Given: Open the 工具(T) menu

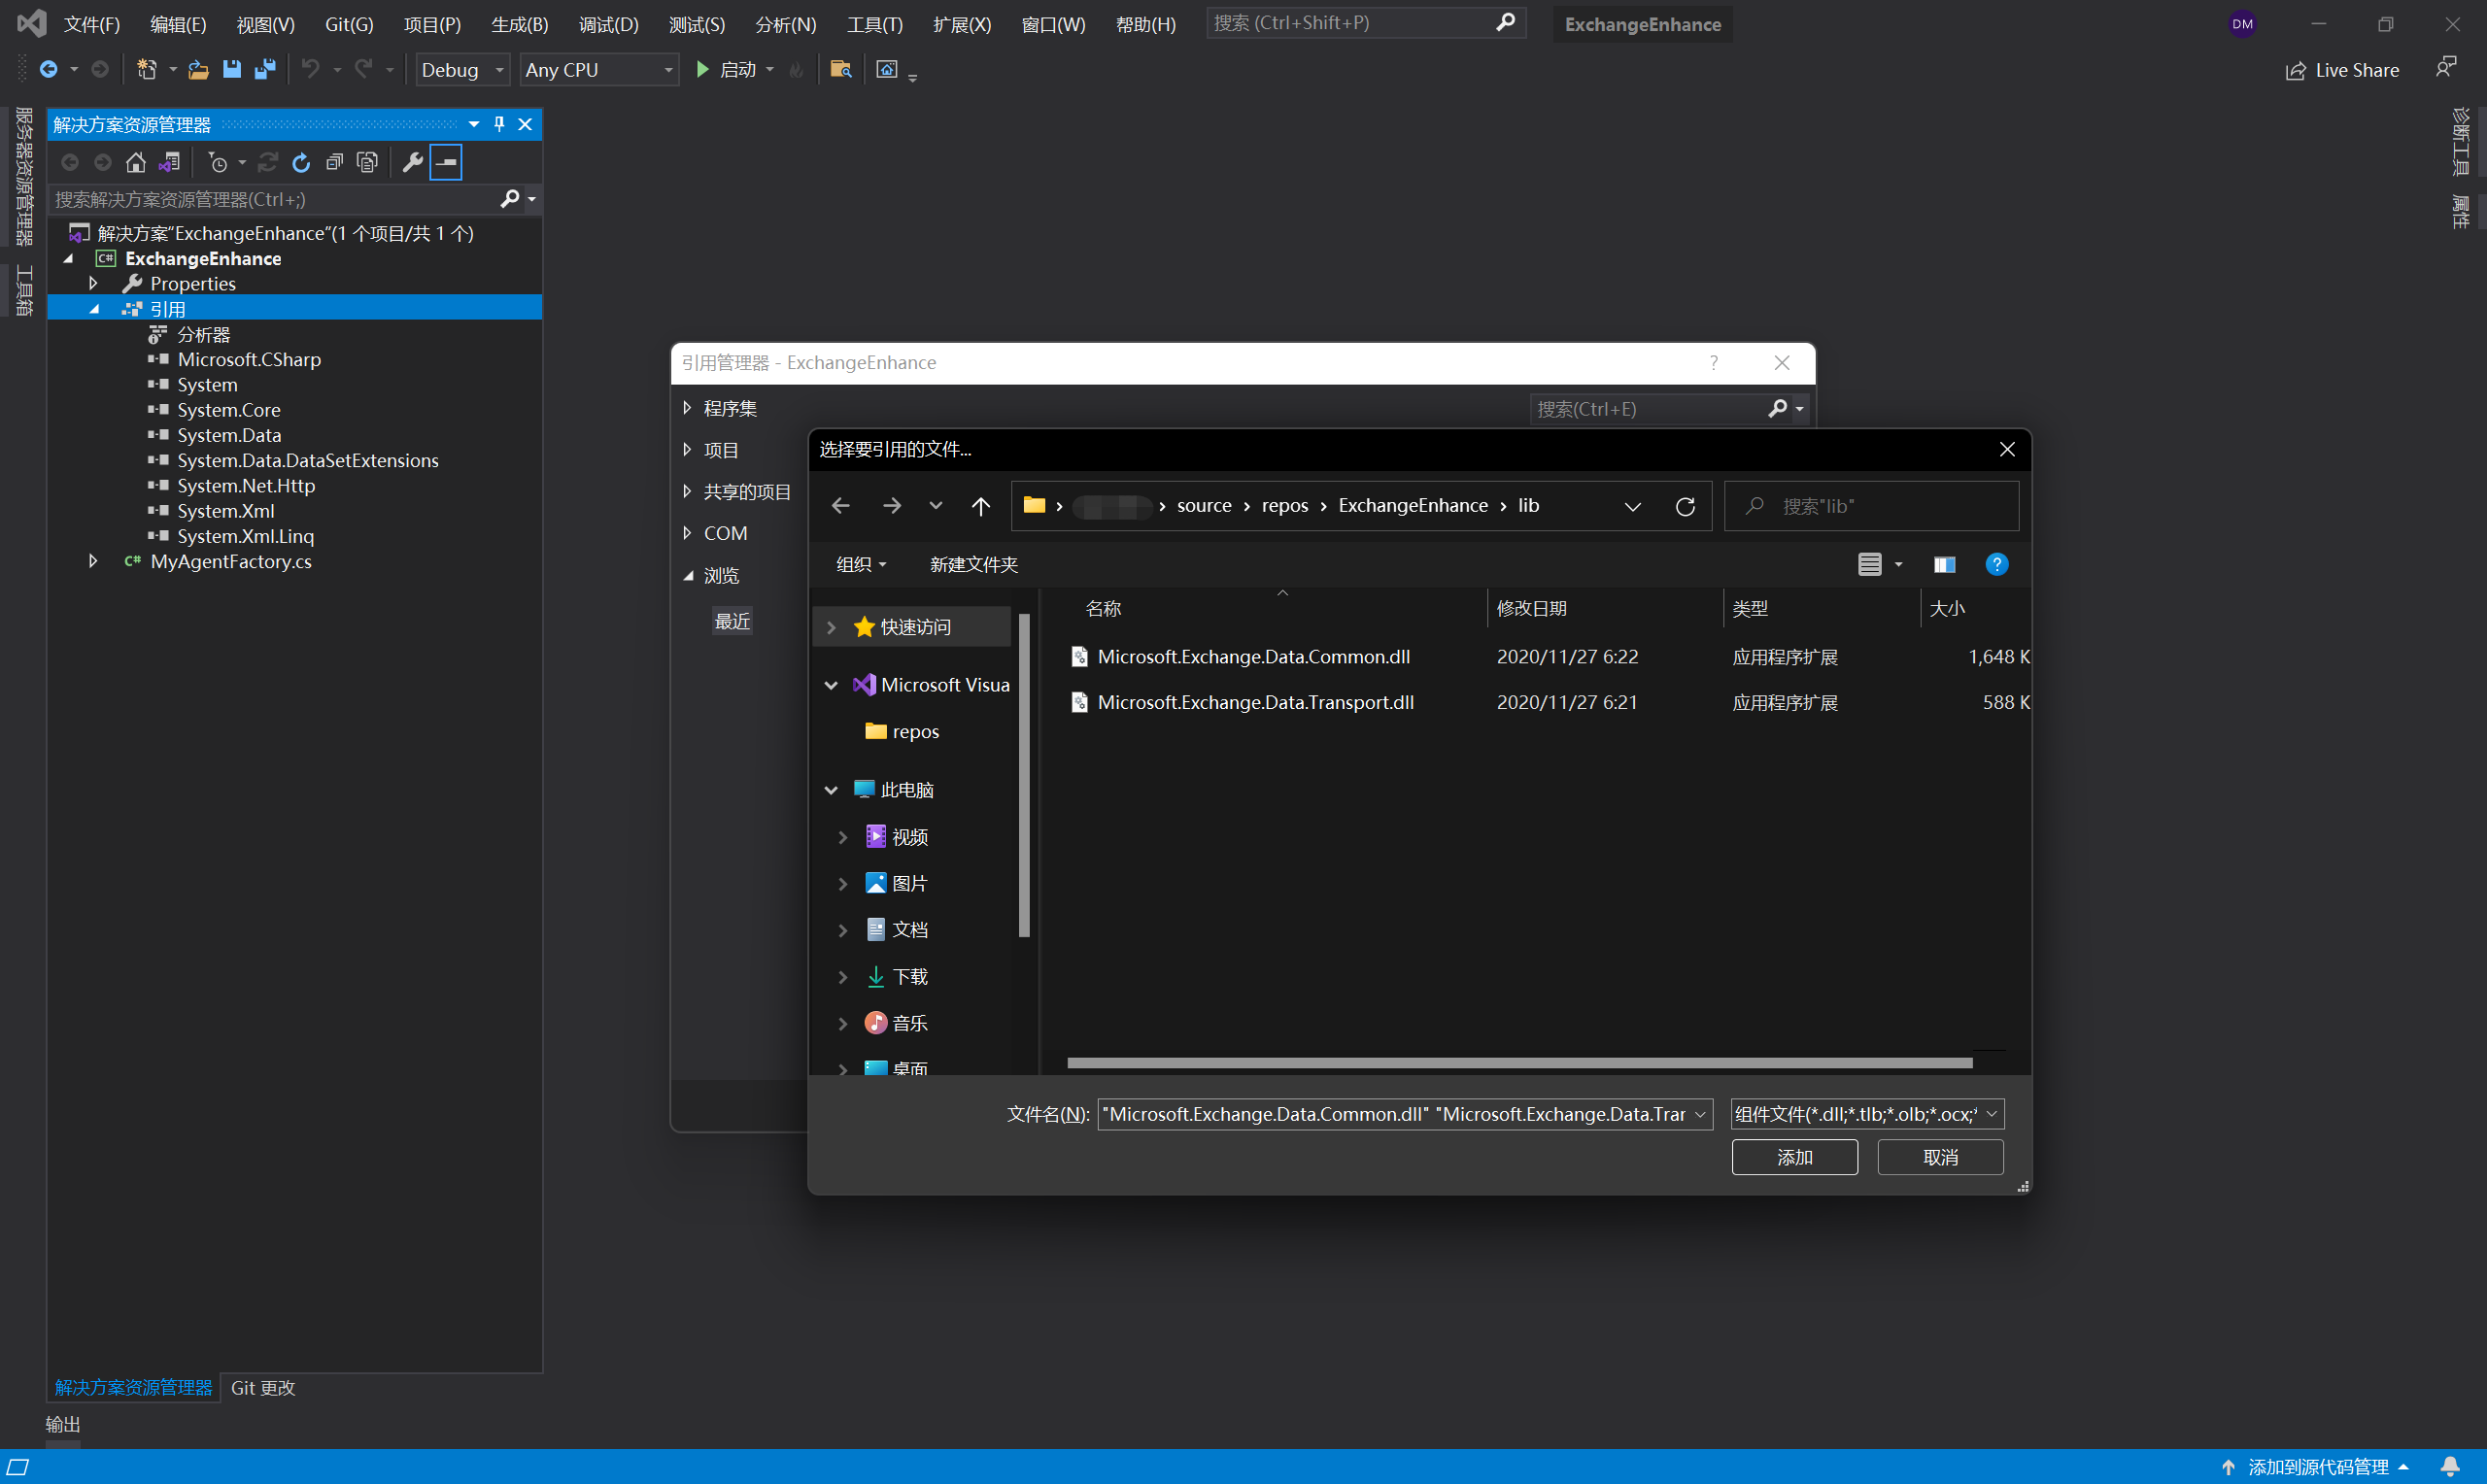Looking at the screenshot, I should (x=874, y=24).
